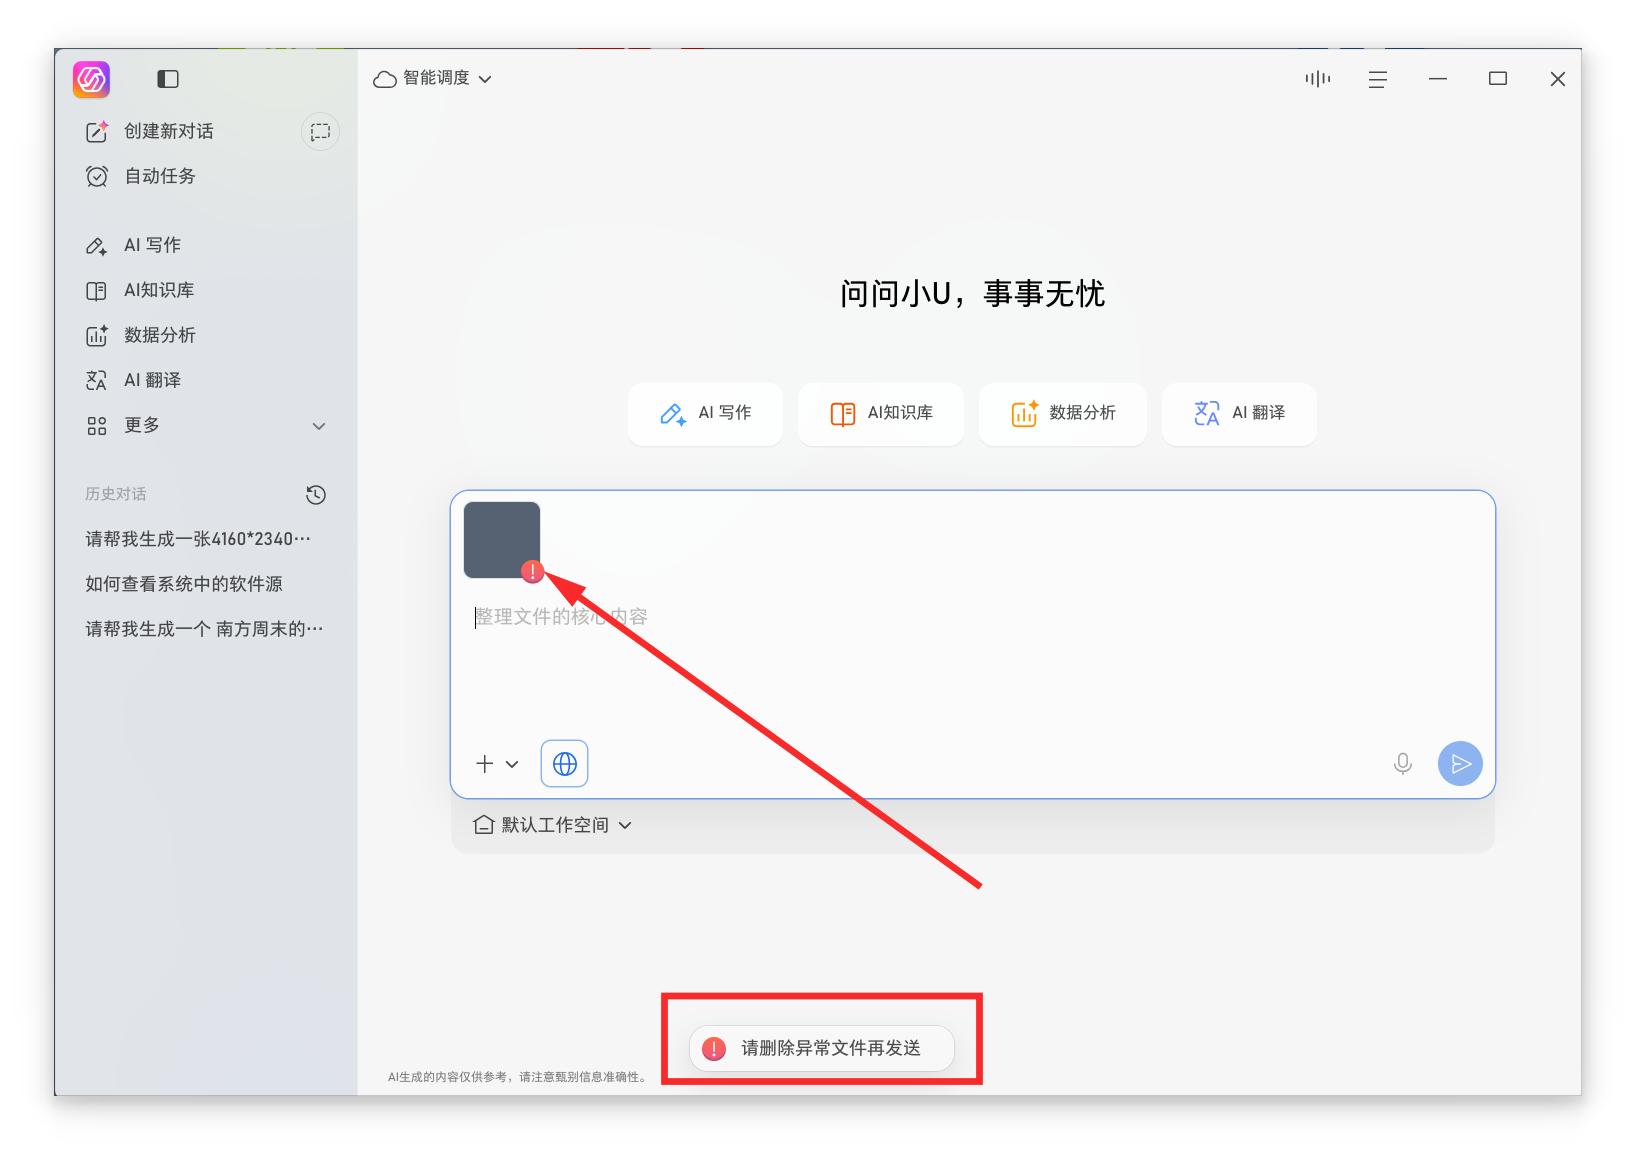The width and height of the screenshot is (1636, 1156).
Task: Click the send message arrow button
Action: (1460, 764)
